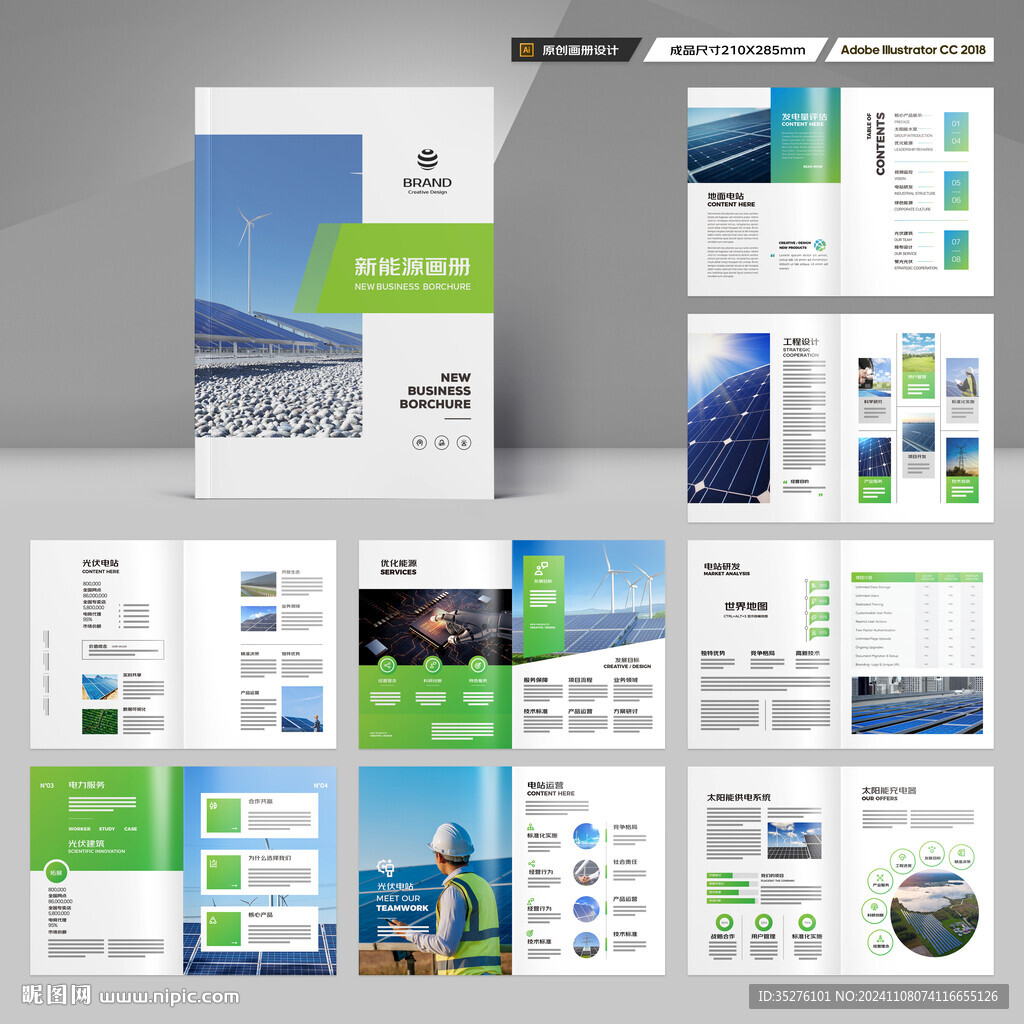Click the 太阳能充电器 heading
Viewport: 1024px width, 1024px height.
pyautogui.click(x=889, y=790)
